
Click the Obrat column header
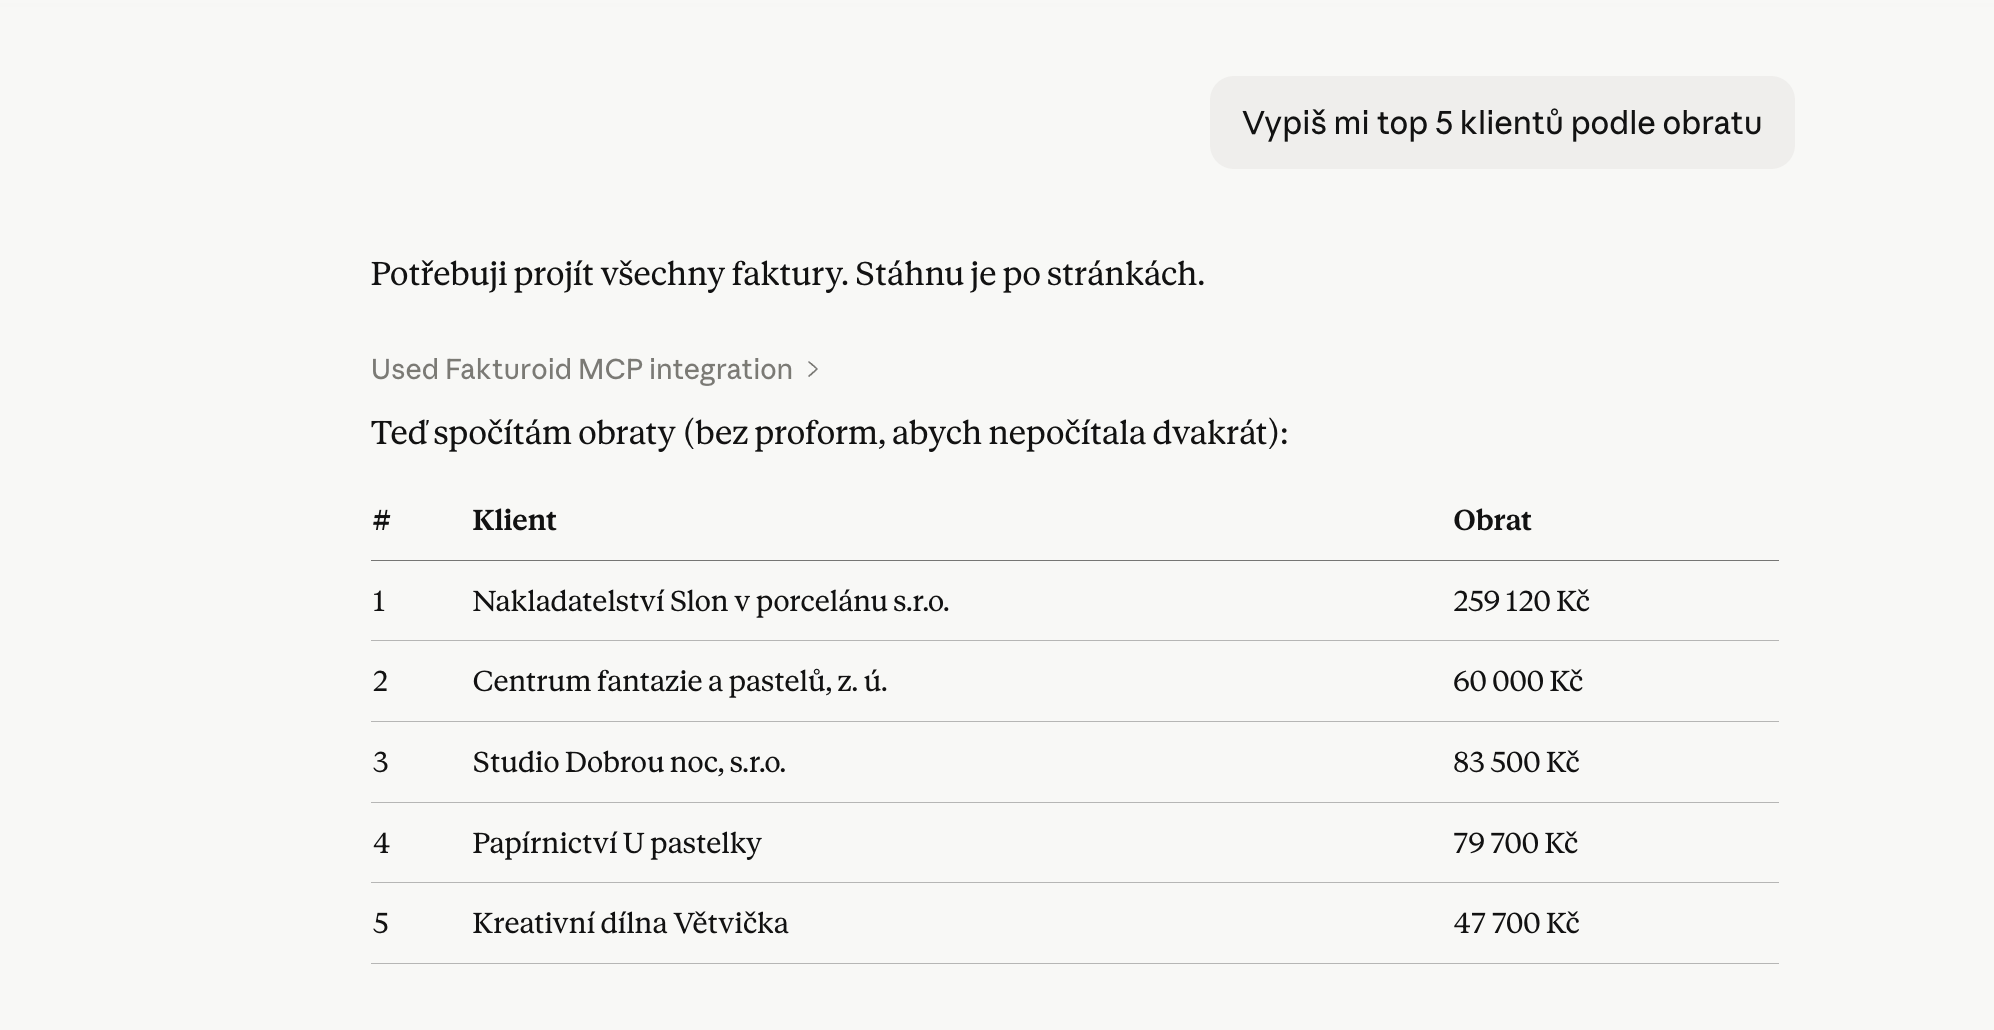pos(1493,520)
